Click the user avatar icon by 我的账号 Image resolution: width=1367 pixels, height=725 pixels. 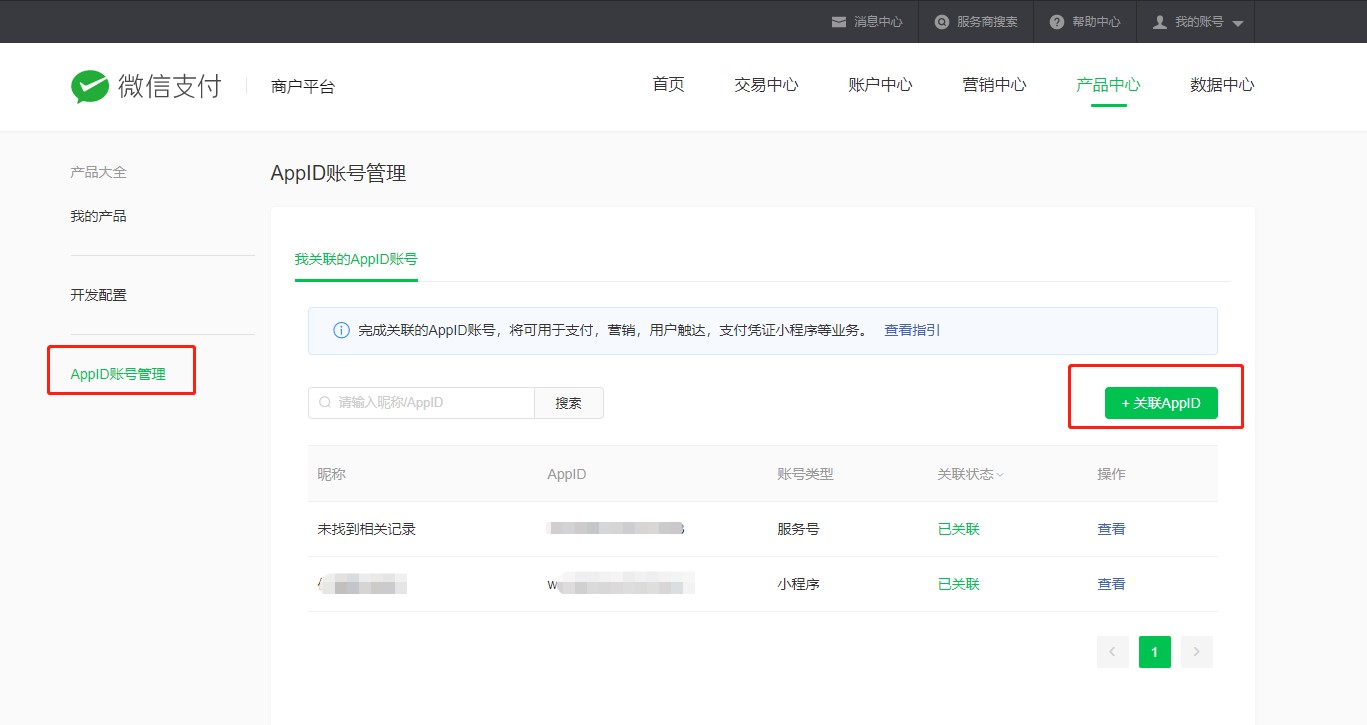(x=1160, y=22)
